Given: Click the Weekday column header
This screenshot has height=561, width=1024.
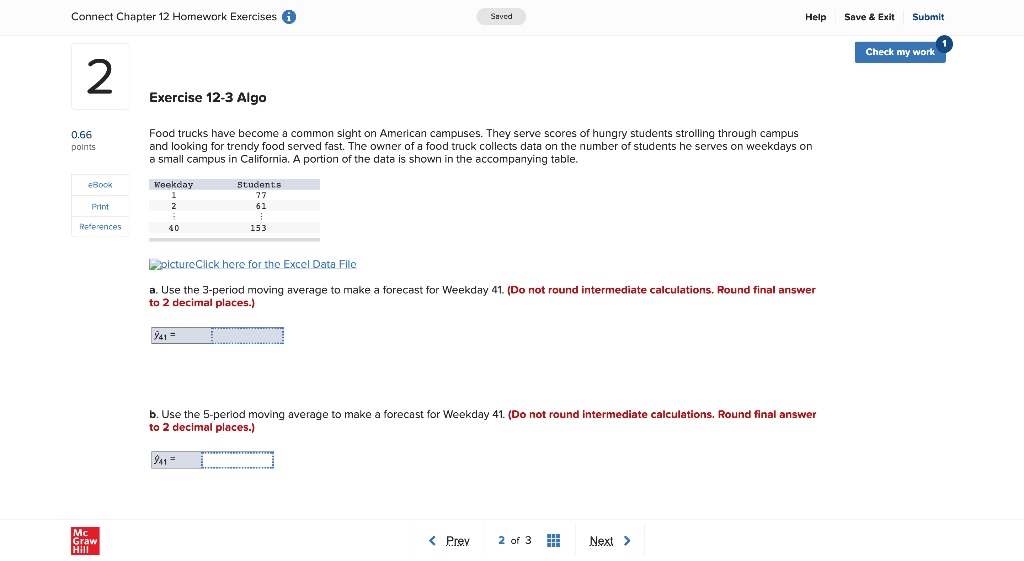Looking at the screenshot, I should click(x=174, y=185).
